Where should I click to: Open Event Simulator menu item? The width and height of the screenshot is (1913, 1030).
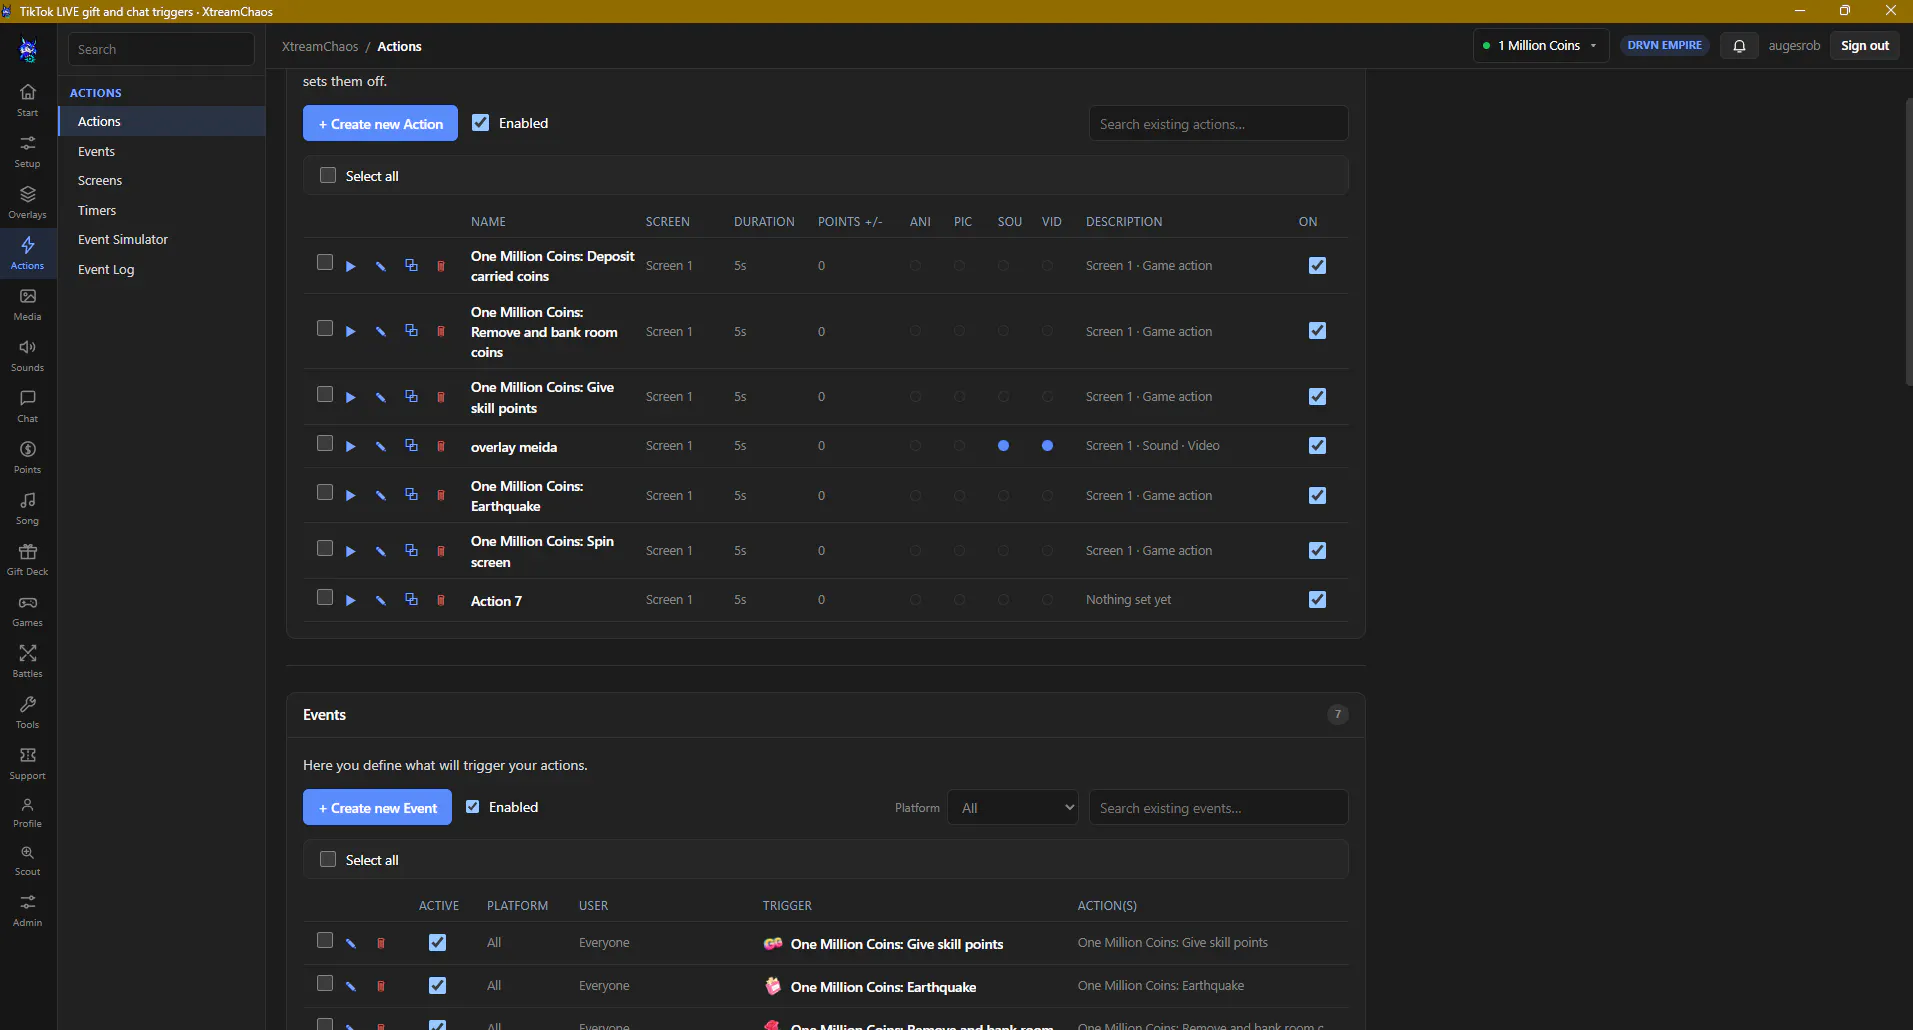point(123,240)
